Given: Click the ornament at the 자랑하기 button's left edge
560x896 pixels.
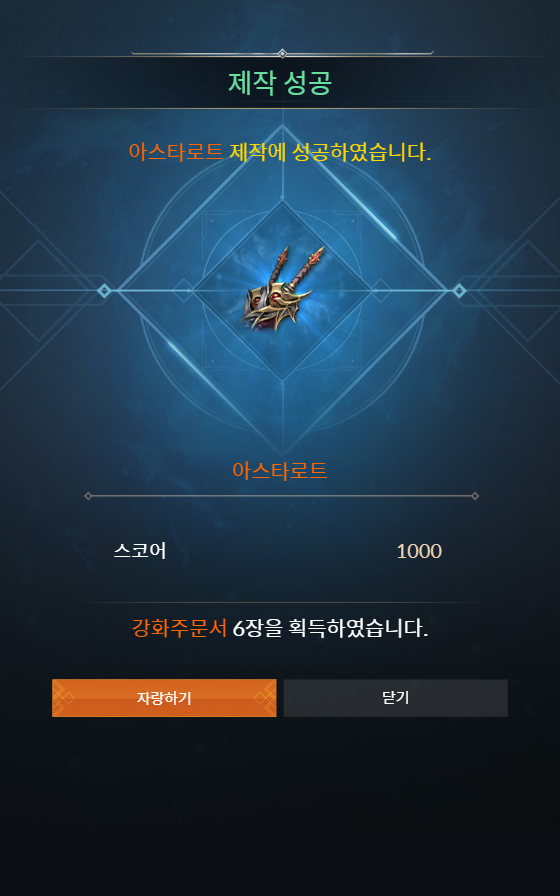Looking at the screenshot, I should (63, 698).
